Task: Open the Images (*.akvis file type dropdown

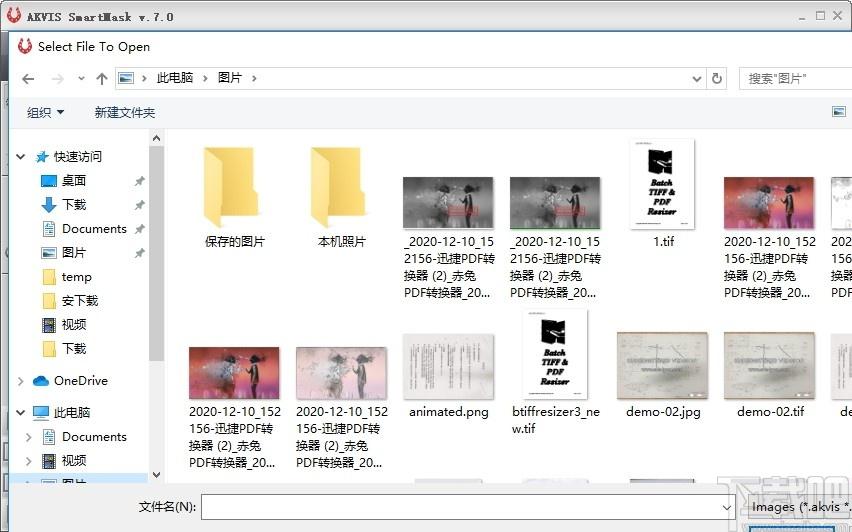Action: (x=800, y=508)
